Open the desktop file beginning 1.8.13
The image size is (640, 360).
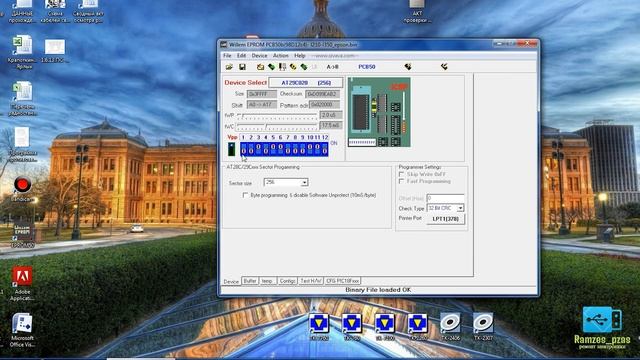click(55, 51)
